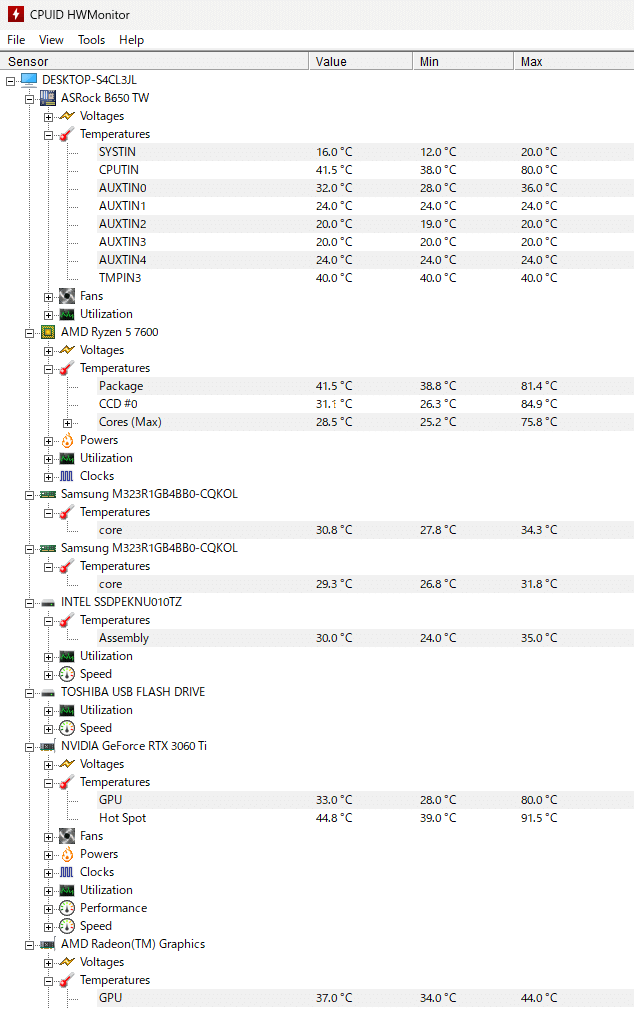Open the View menu
Image resolution: width=634 pixels, height=1009 pixels.
pyautogui.click(x=51, y=40)
